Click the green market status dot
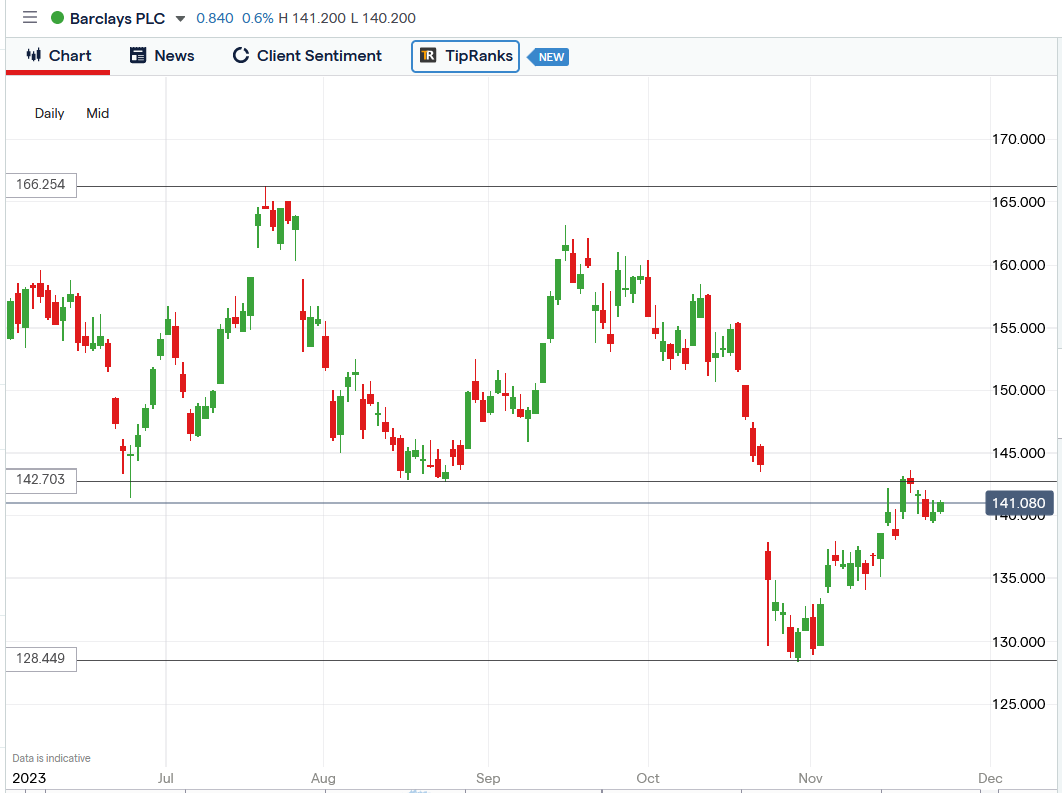 58,18
